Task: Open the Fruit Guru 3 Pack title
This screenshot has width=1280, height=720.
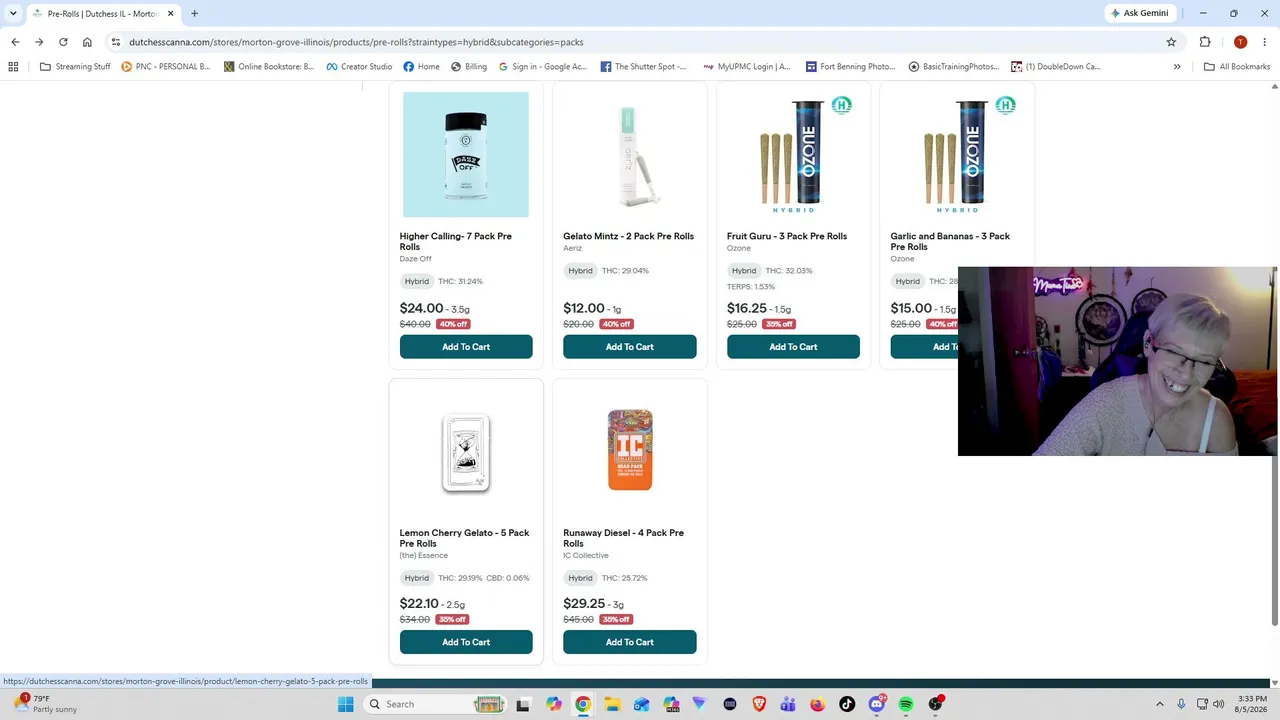Action: pos(787,236)
